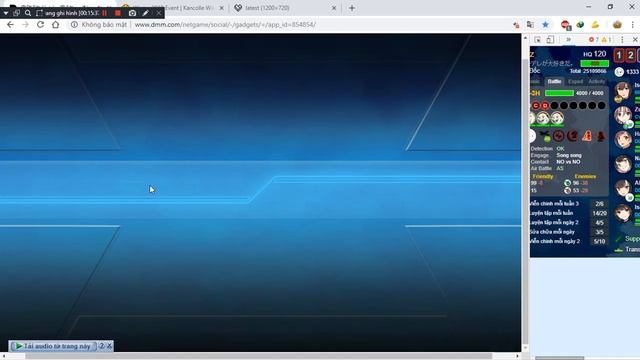Select fleet 1 in the viewer
Screen dimensions: 640x360
[619, 55]
